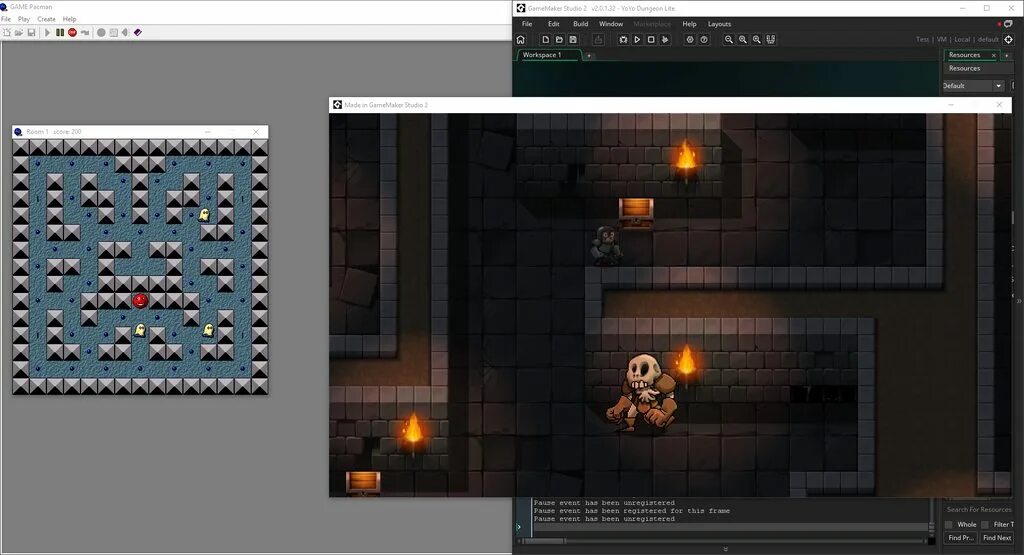This screenshot has height=555, width=1024.
Task: Open the purple help book icon
Action: [138, 32]
